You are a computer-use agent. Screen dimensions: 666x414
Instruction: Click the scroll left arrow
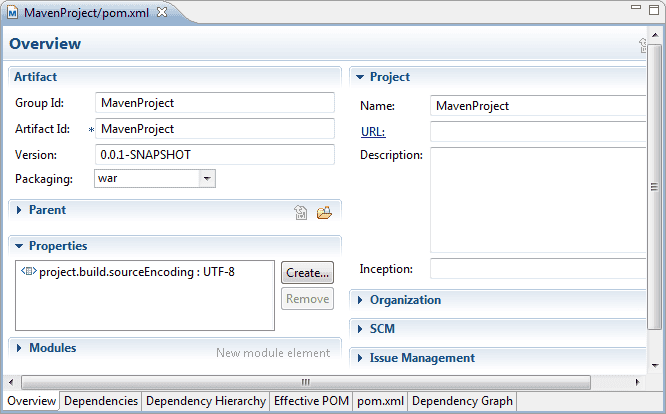pyautogui.click(x=11, y=382)
